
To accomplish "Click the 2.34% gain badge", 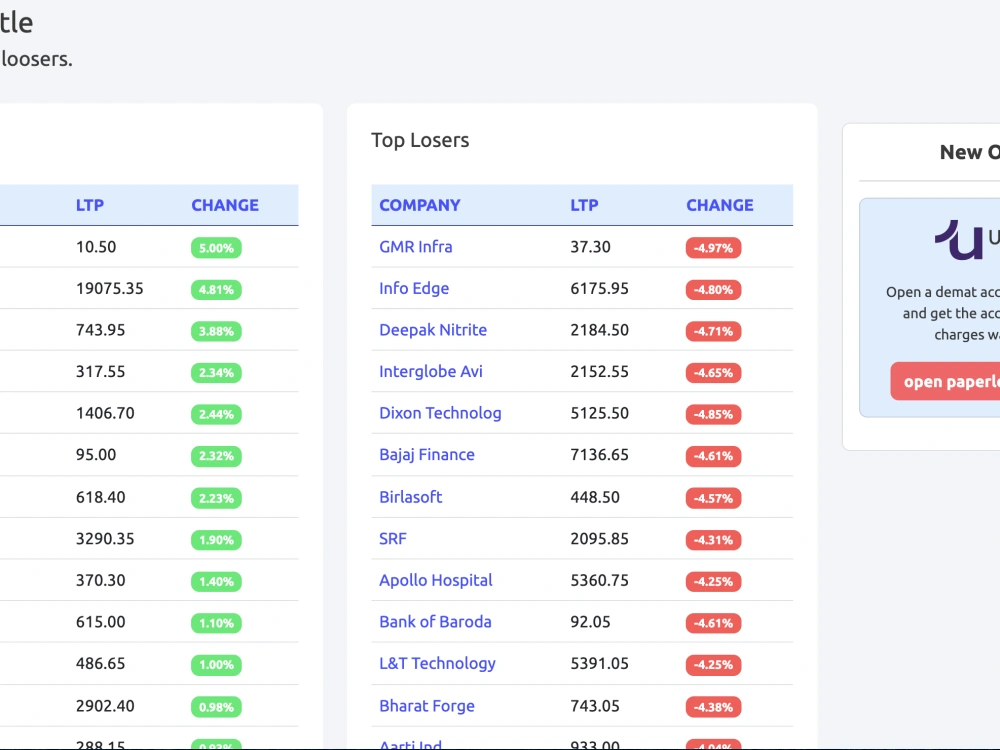I will click(x=216, y=372).
